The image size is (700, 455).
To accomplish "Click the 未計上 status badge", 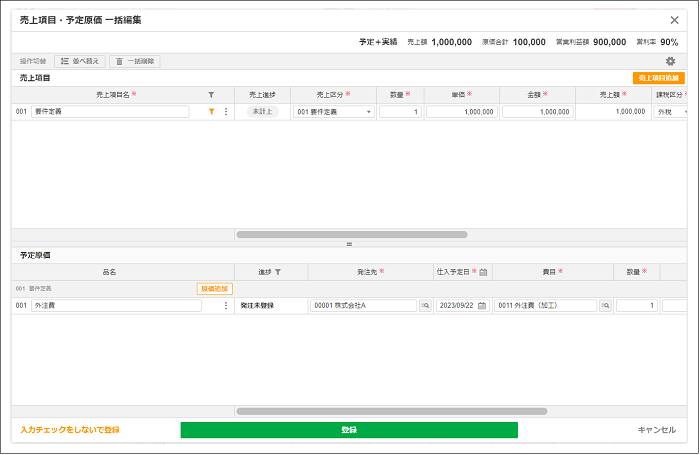I will (262, 112).
